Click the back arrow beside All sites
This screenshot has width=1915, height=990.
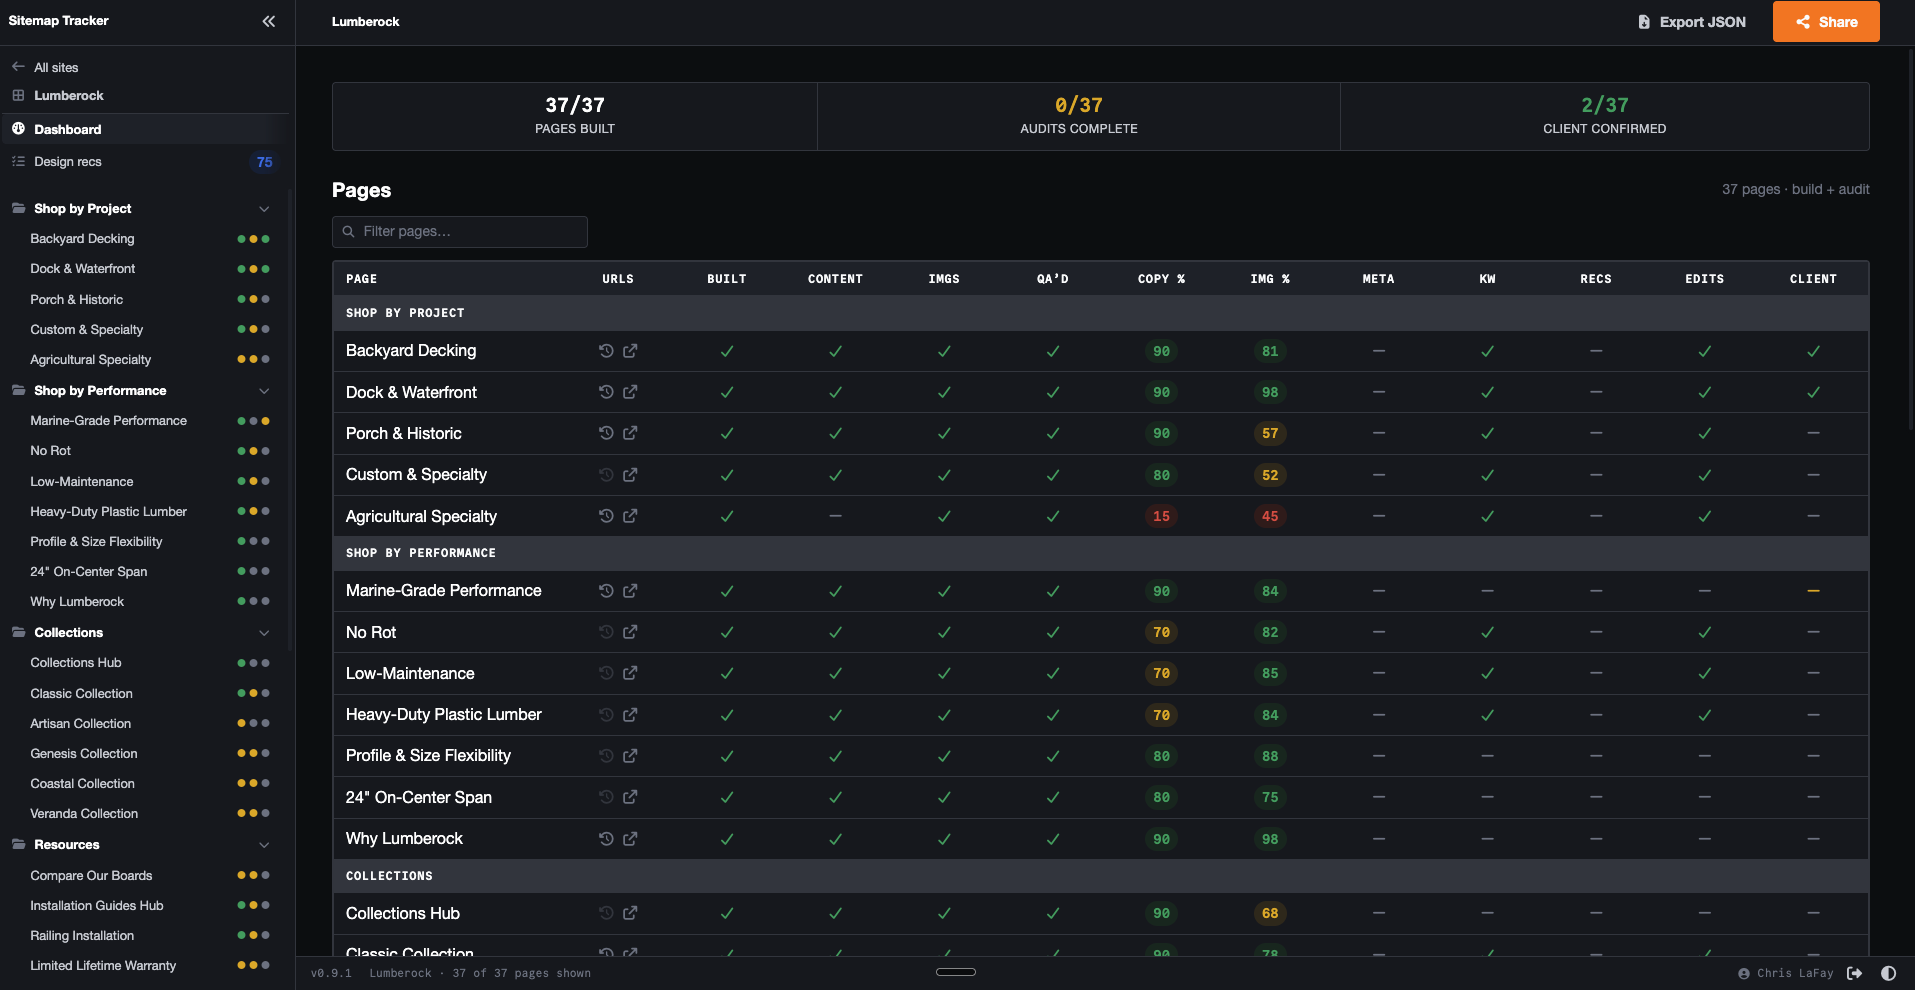click(18, 67)
